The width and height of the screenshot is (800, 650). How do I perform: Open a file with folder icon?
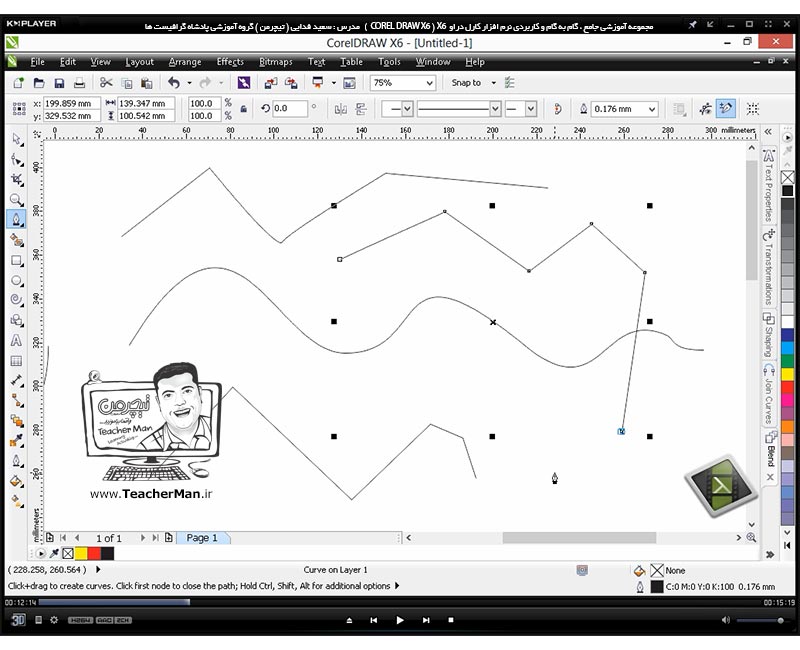click(x=39, y=83)
